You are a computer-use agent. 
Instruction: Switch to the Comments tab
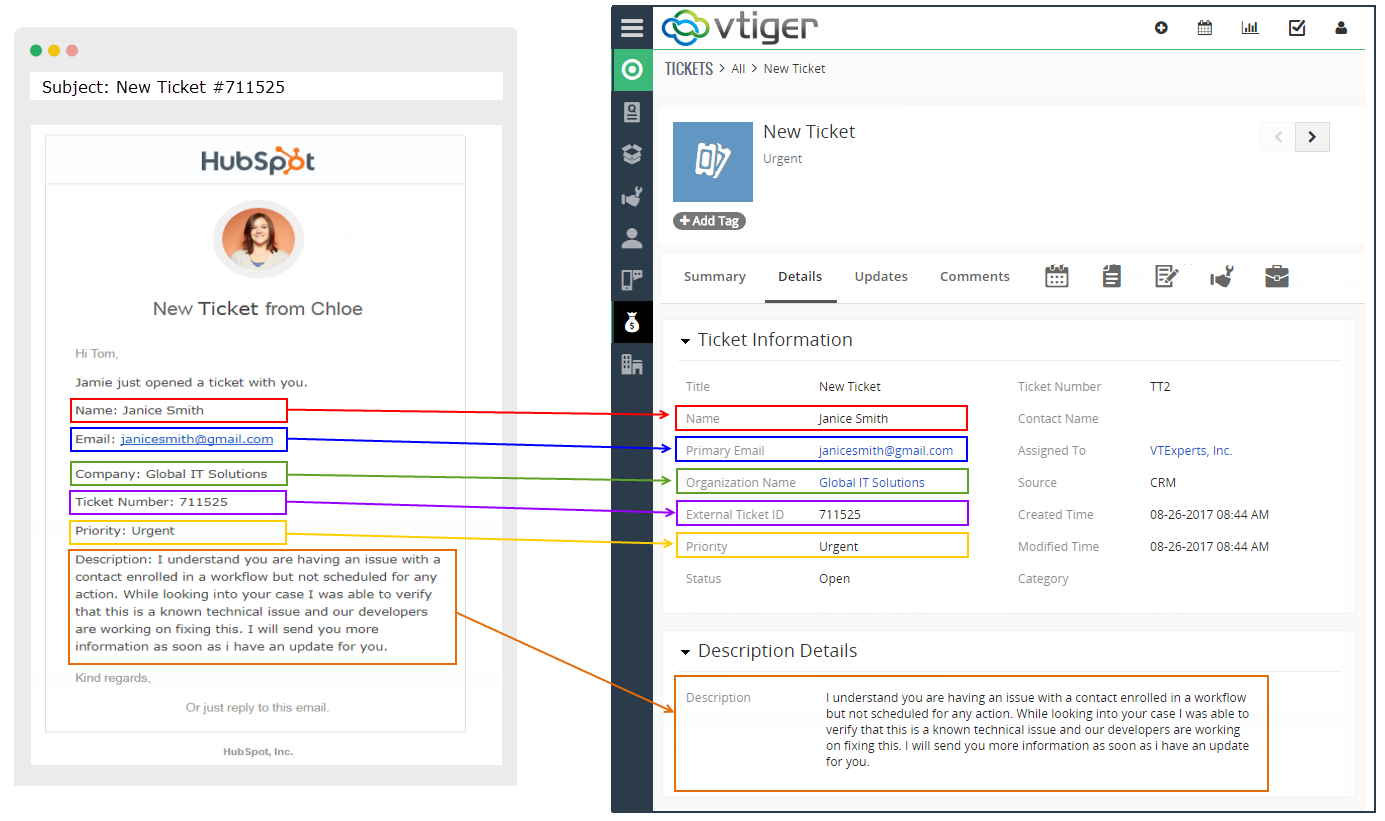pos(975,277)
